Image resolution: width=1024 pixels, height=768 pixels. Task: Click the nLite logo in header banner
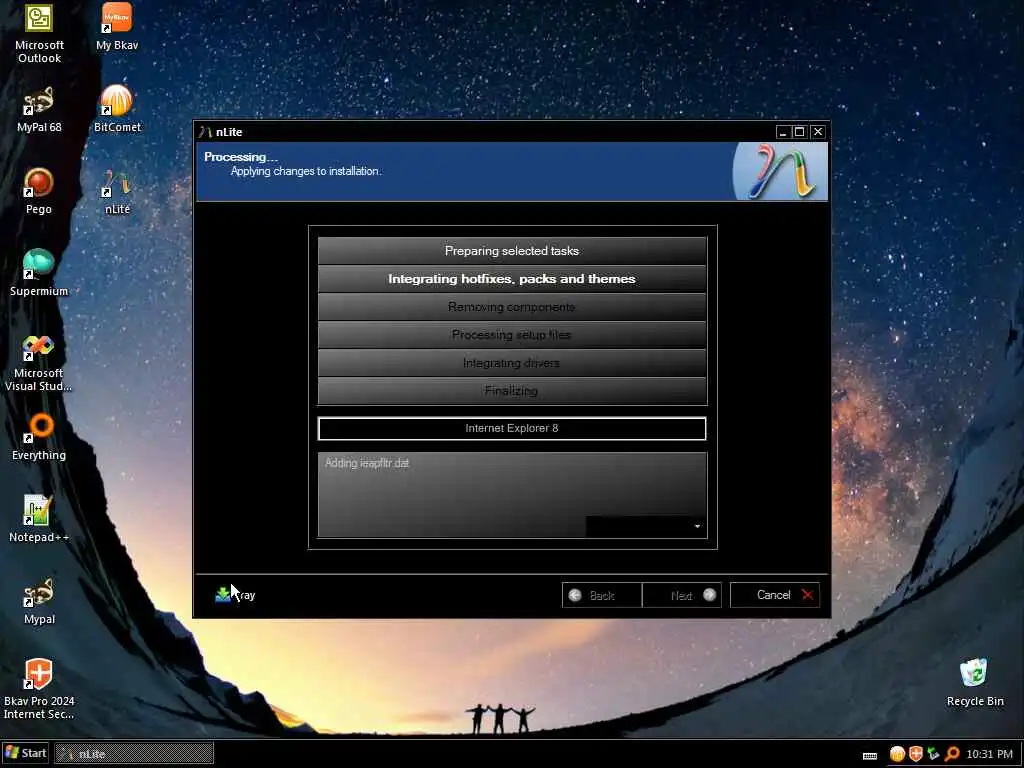pos(780,171)
